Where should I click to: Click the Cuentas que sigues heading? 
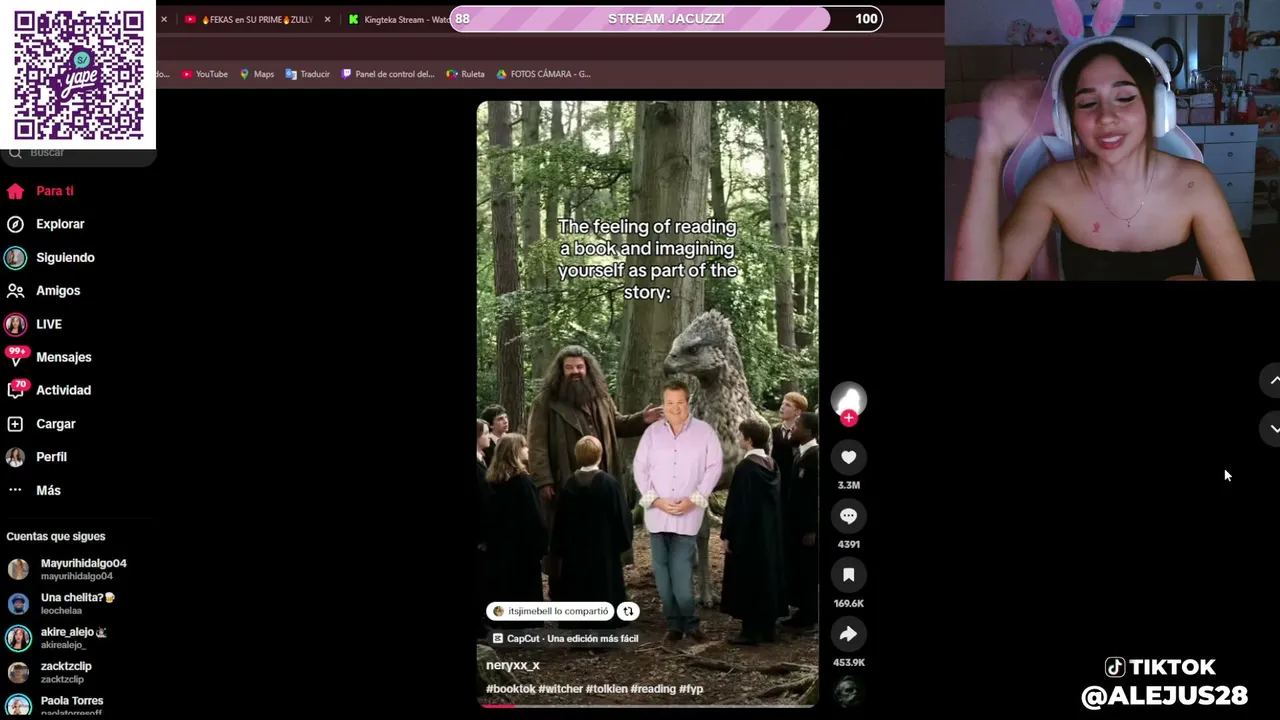click(56, 537)
